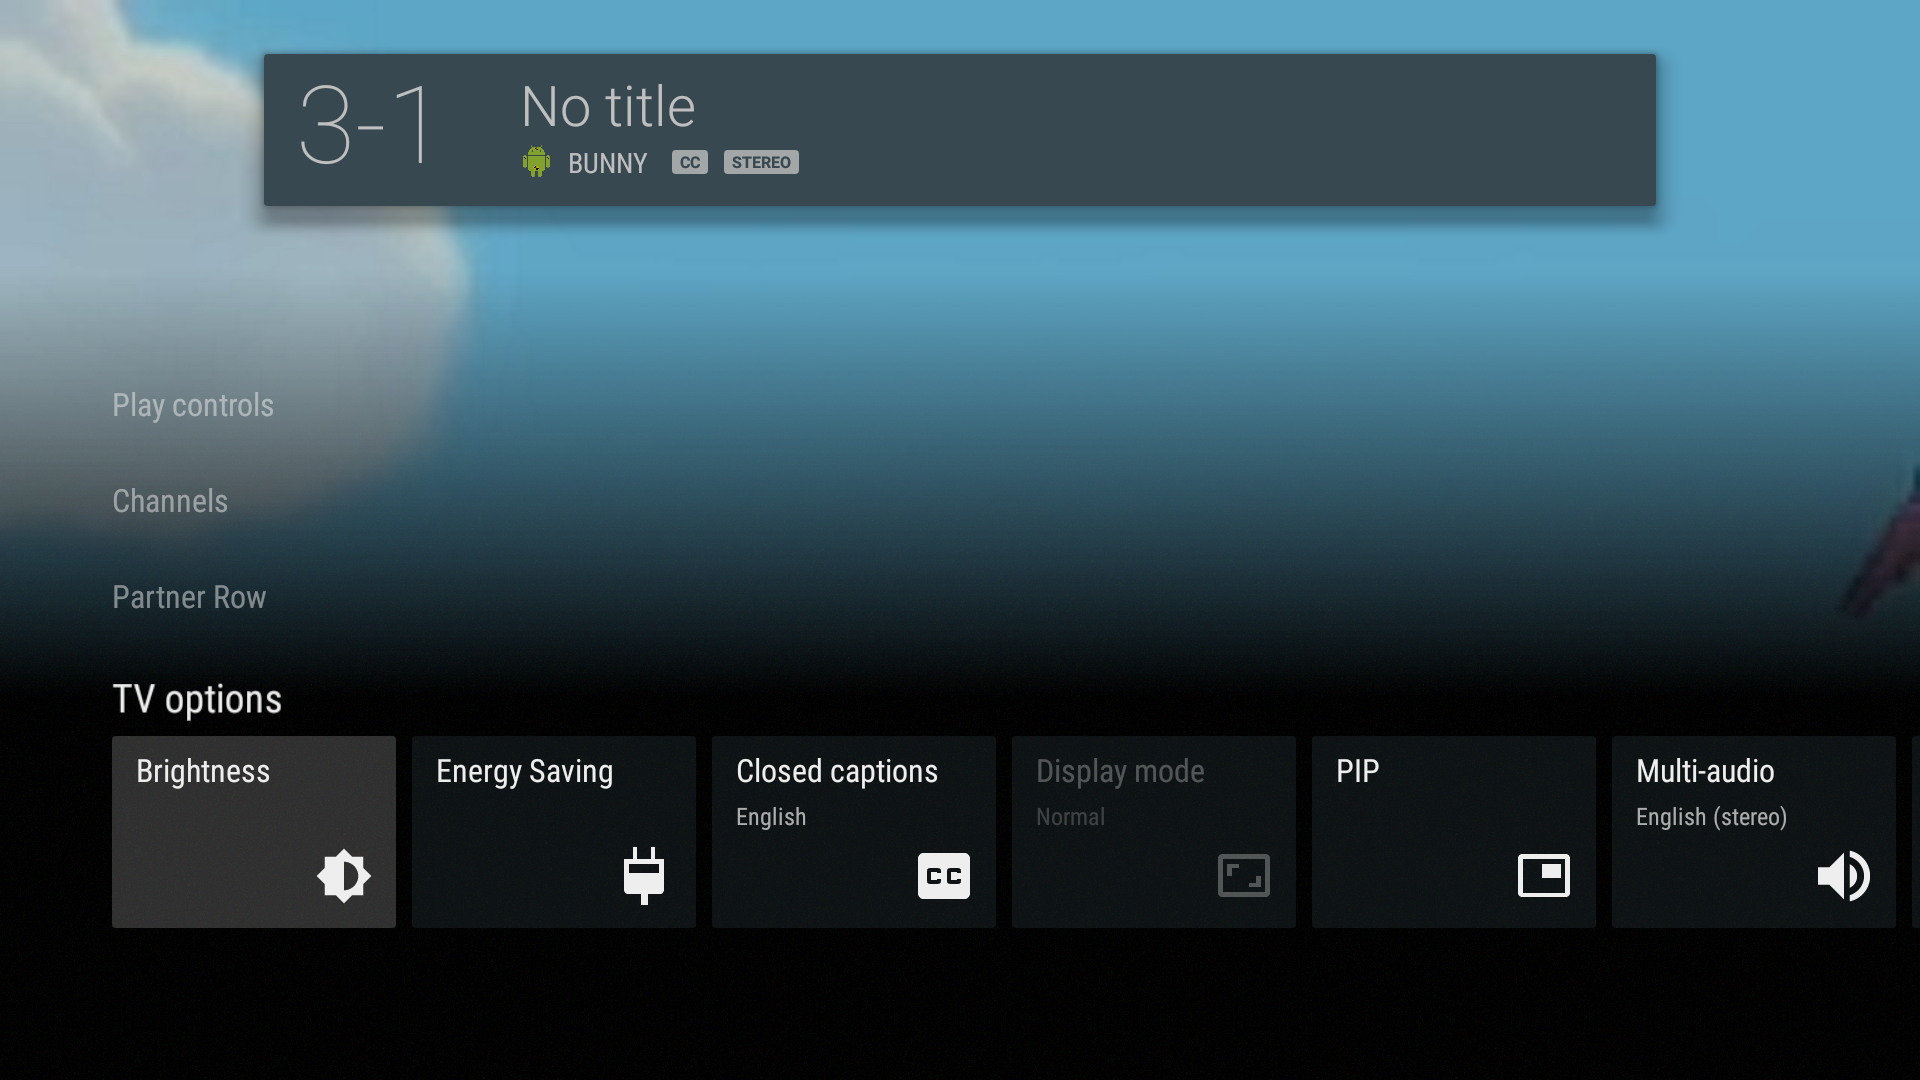This screenshot has width=1920, height=1080.
Task: Toggle Energy Saving mode on
Action: tap(554, 832)
